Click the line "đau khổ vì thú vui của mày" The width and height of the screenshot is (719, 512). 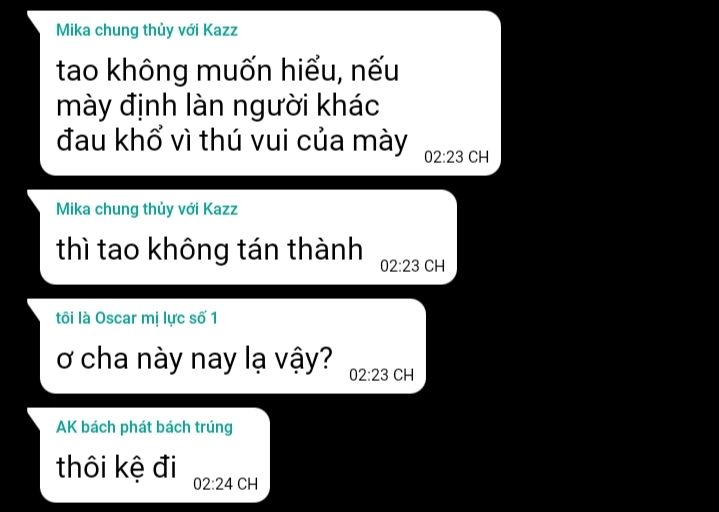(x=232, y=140)
